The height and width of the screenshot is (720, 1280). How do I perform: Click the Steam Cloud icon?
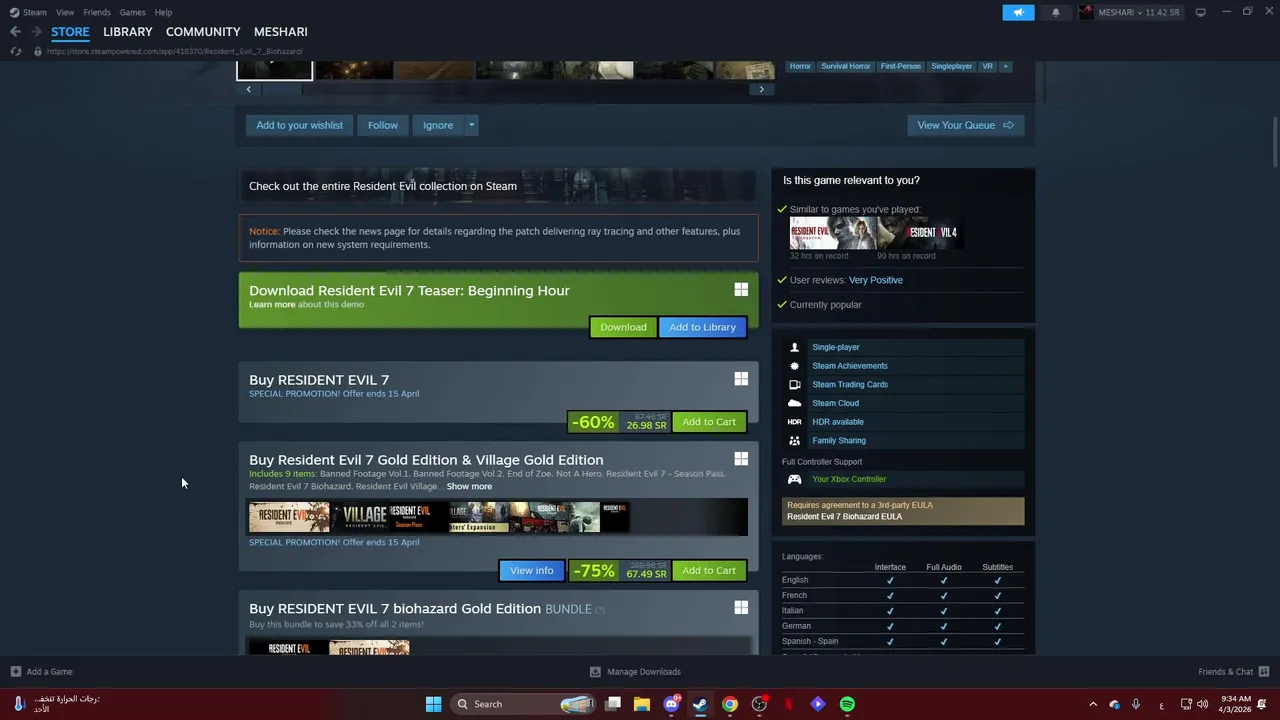(x=794, y=403)
